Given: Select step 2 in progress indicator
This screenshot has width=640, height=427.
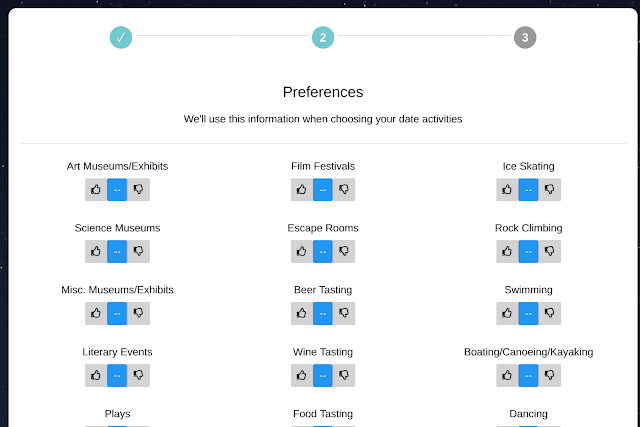Looking at the screenshot, I should pos(323,38).
